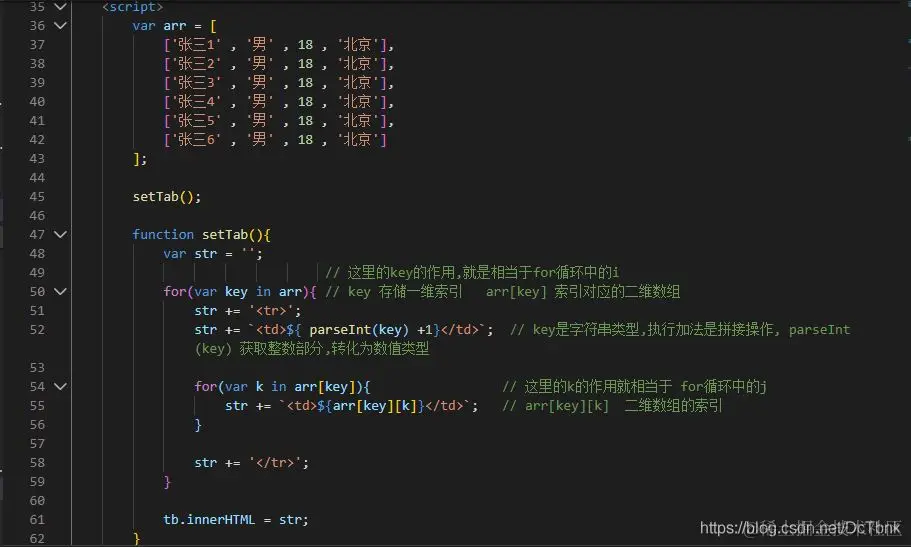Click line number 45 in the gutter
911x547 pixels.
tap(37, 196)
